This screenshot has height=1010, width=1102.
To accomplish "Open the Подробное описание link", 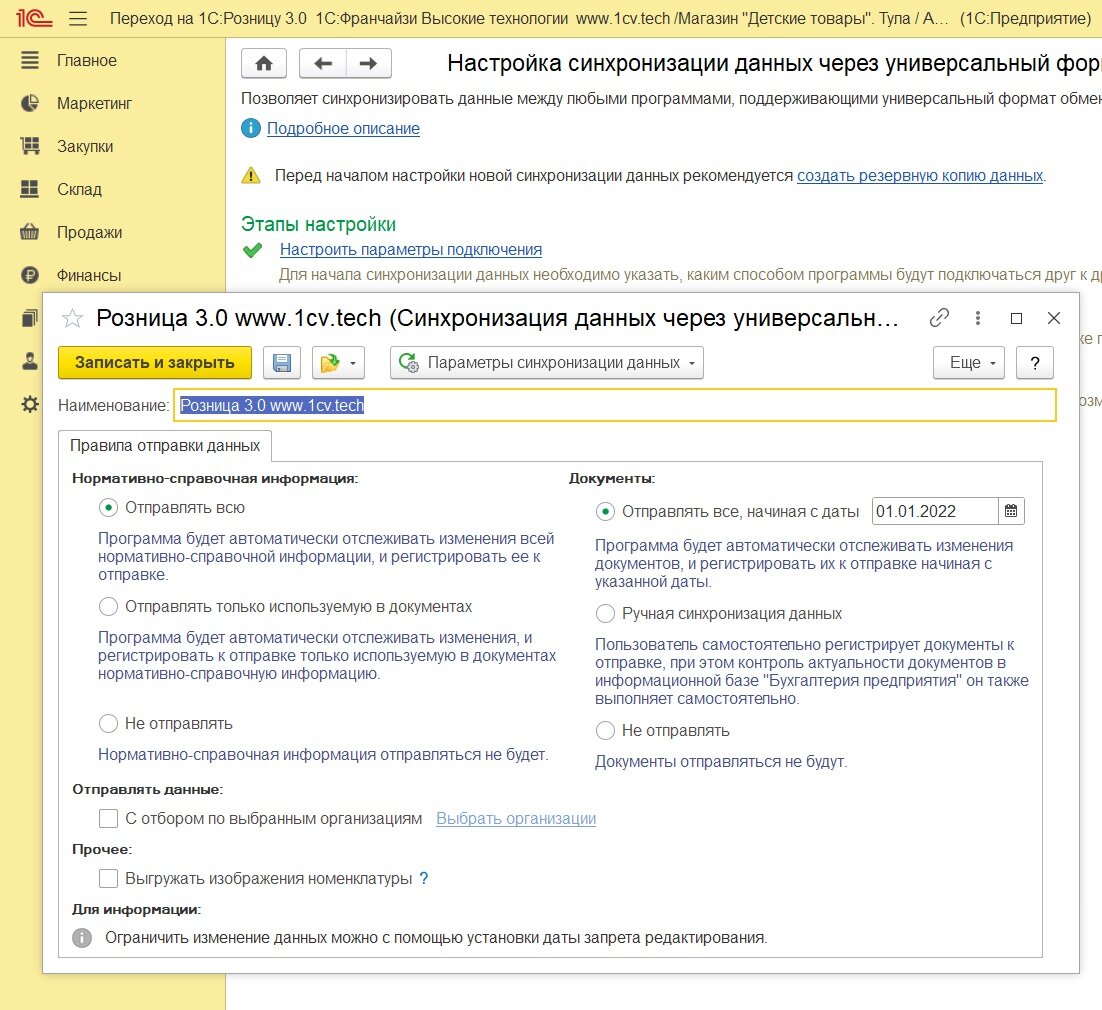I will pos(343,129).
